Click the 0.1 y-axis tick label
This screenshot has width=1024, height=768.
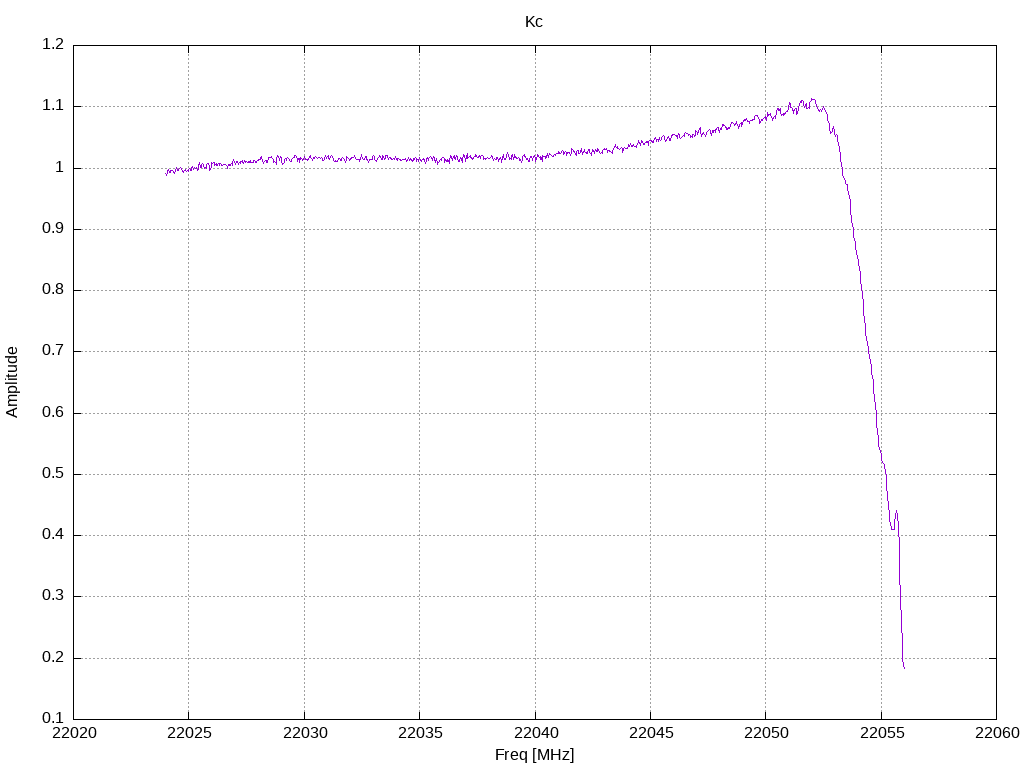[x=53, y=718]
